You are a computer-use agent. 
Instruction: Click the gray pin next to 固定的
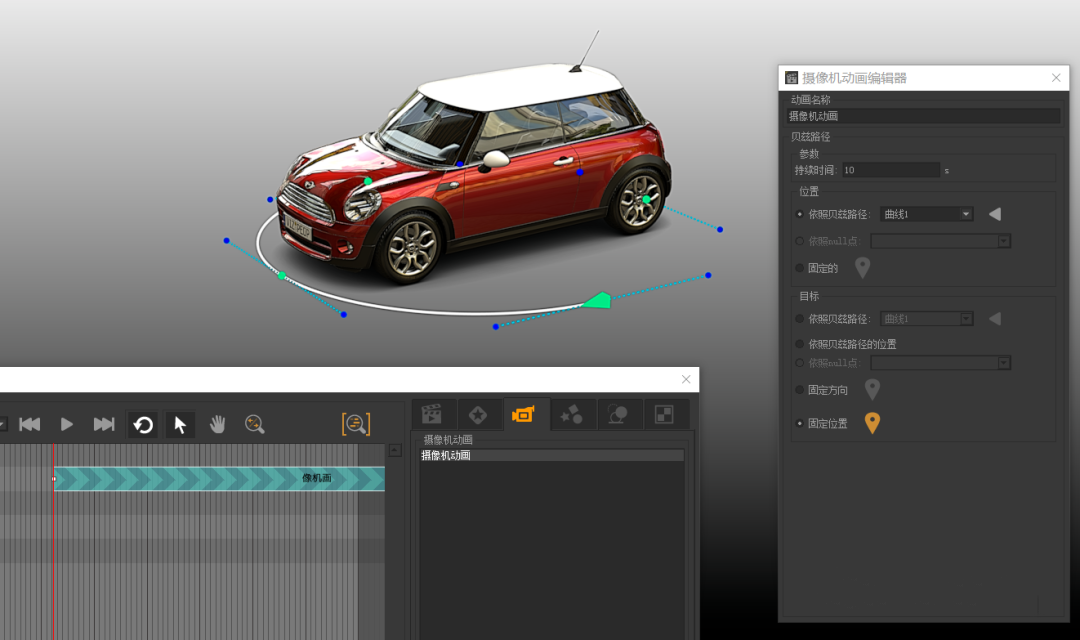[x=862, y=267]
